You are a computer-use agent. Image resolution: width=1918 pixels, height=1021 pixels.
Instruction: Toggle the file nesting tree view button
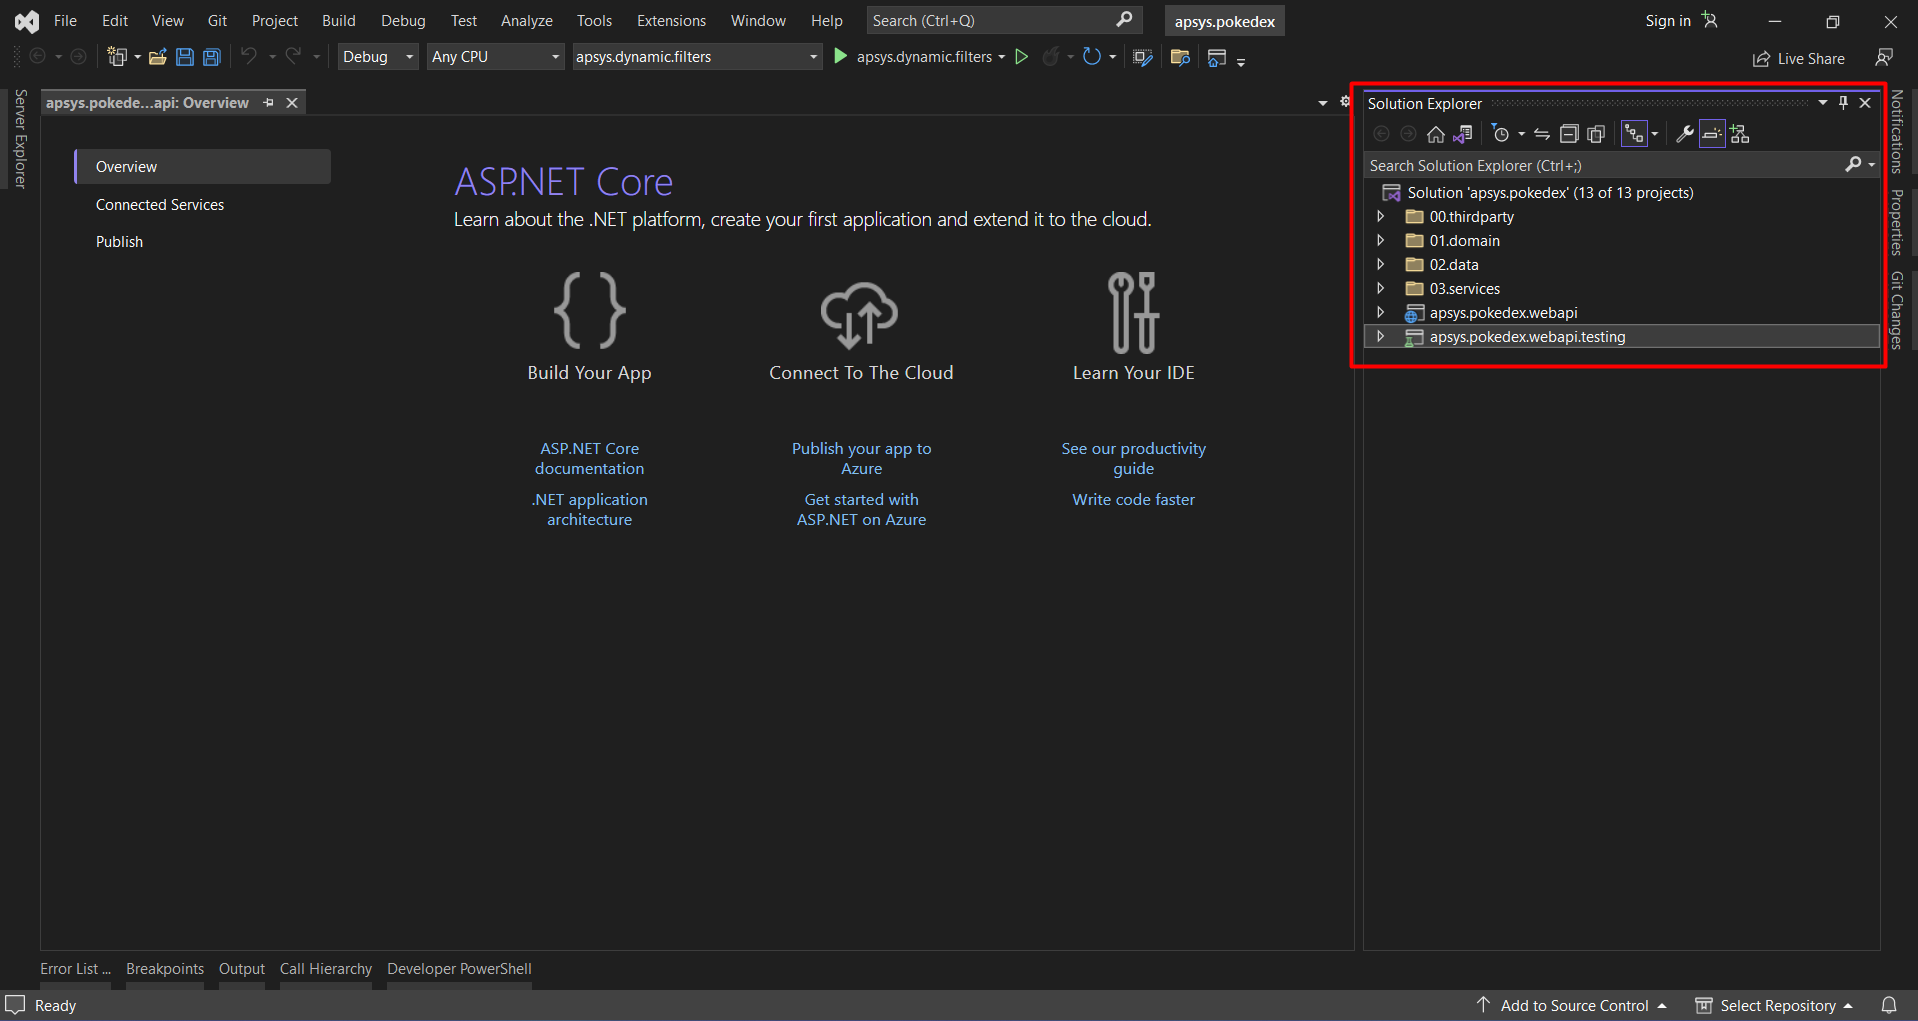[x=1634, y=134]
